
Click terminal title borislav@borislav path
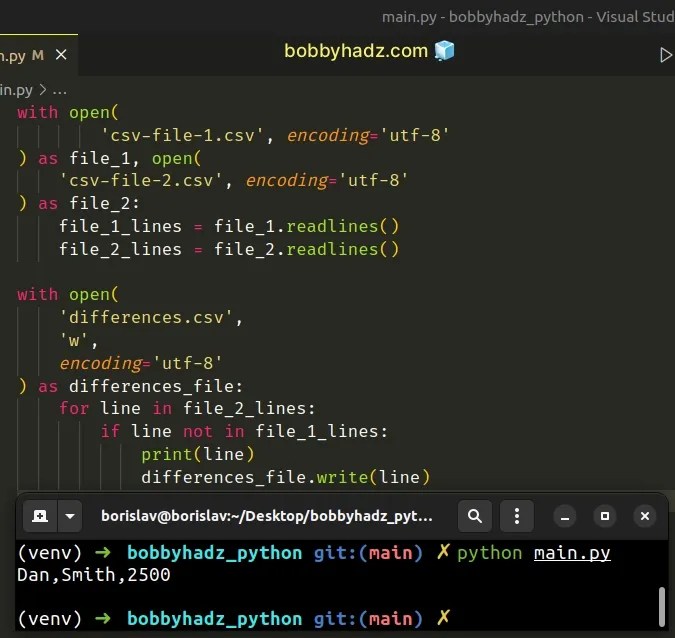pyautogui.click(x=266, y=516)
